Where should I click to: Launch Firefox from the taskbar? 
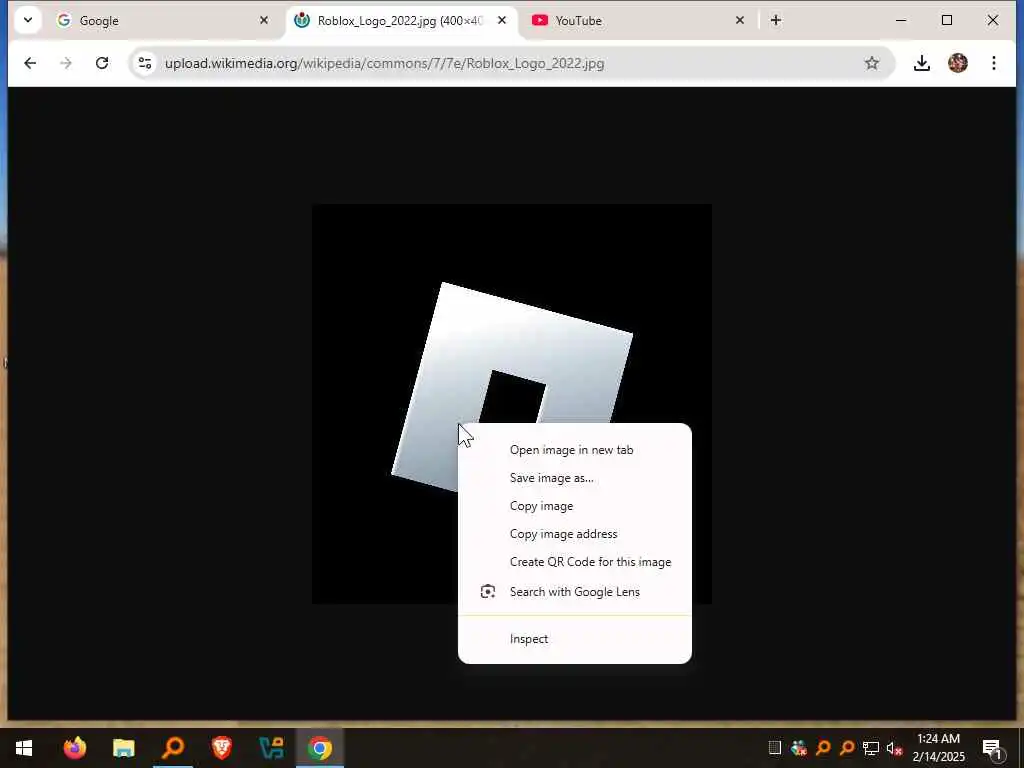(74, 748)
